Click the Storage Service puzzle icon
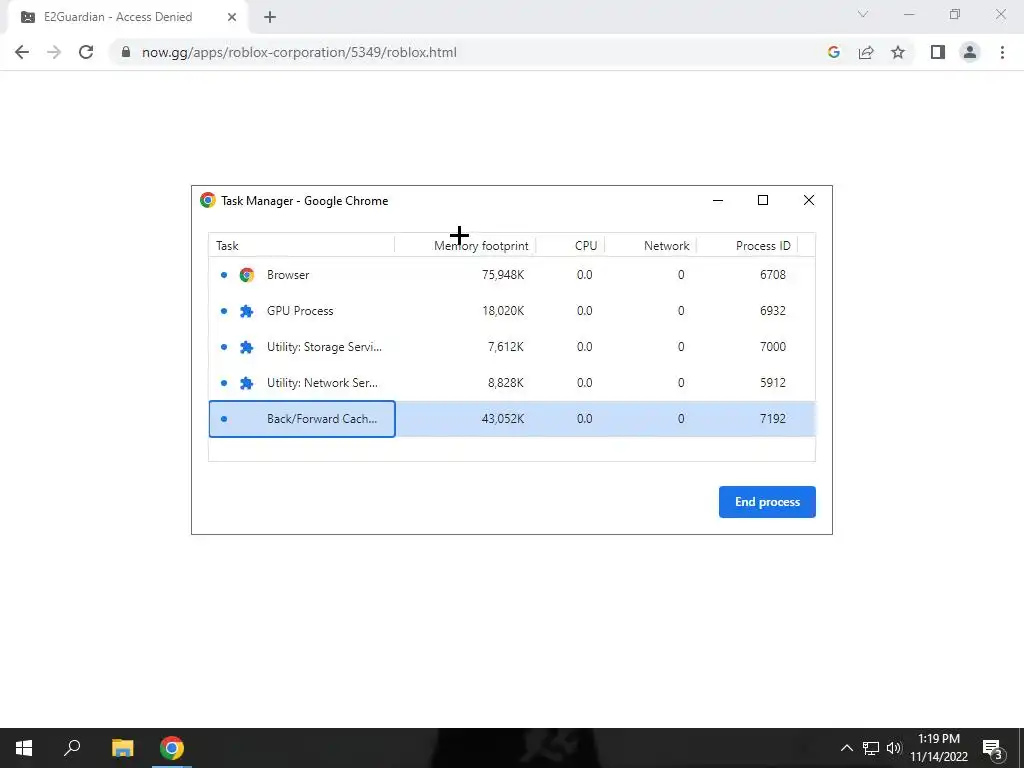 [x=246, y=347]
